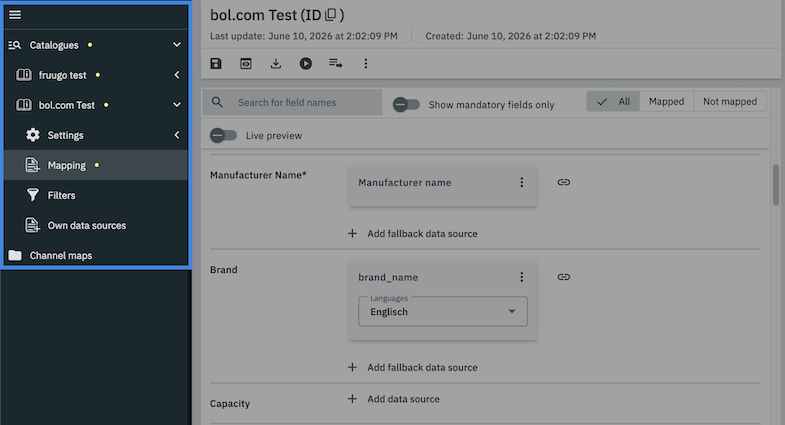Click the playlist-arrow icon in the toolbar
This screenshot has height=425, width=785.
[335, 64]
